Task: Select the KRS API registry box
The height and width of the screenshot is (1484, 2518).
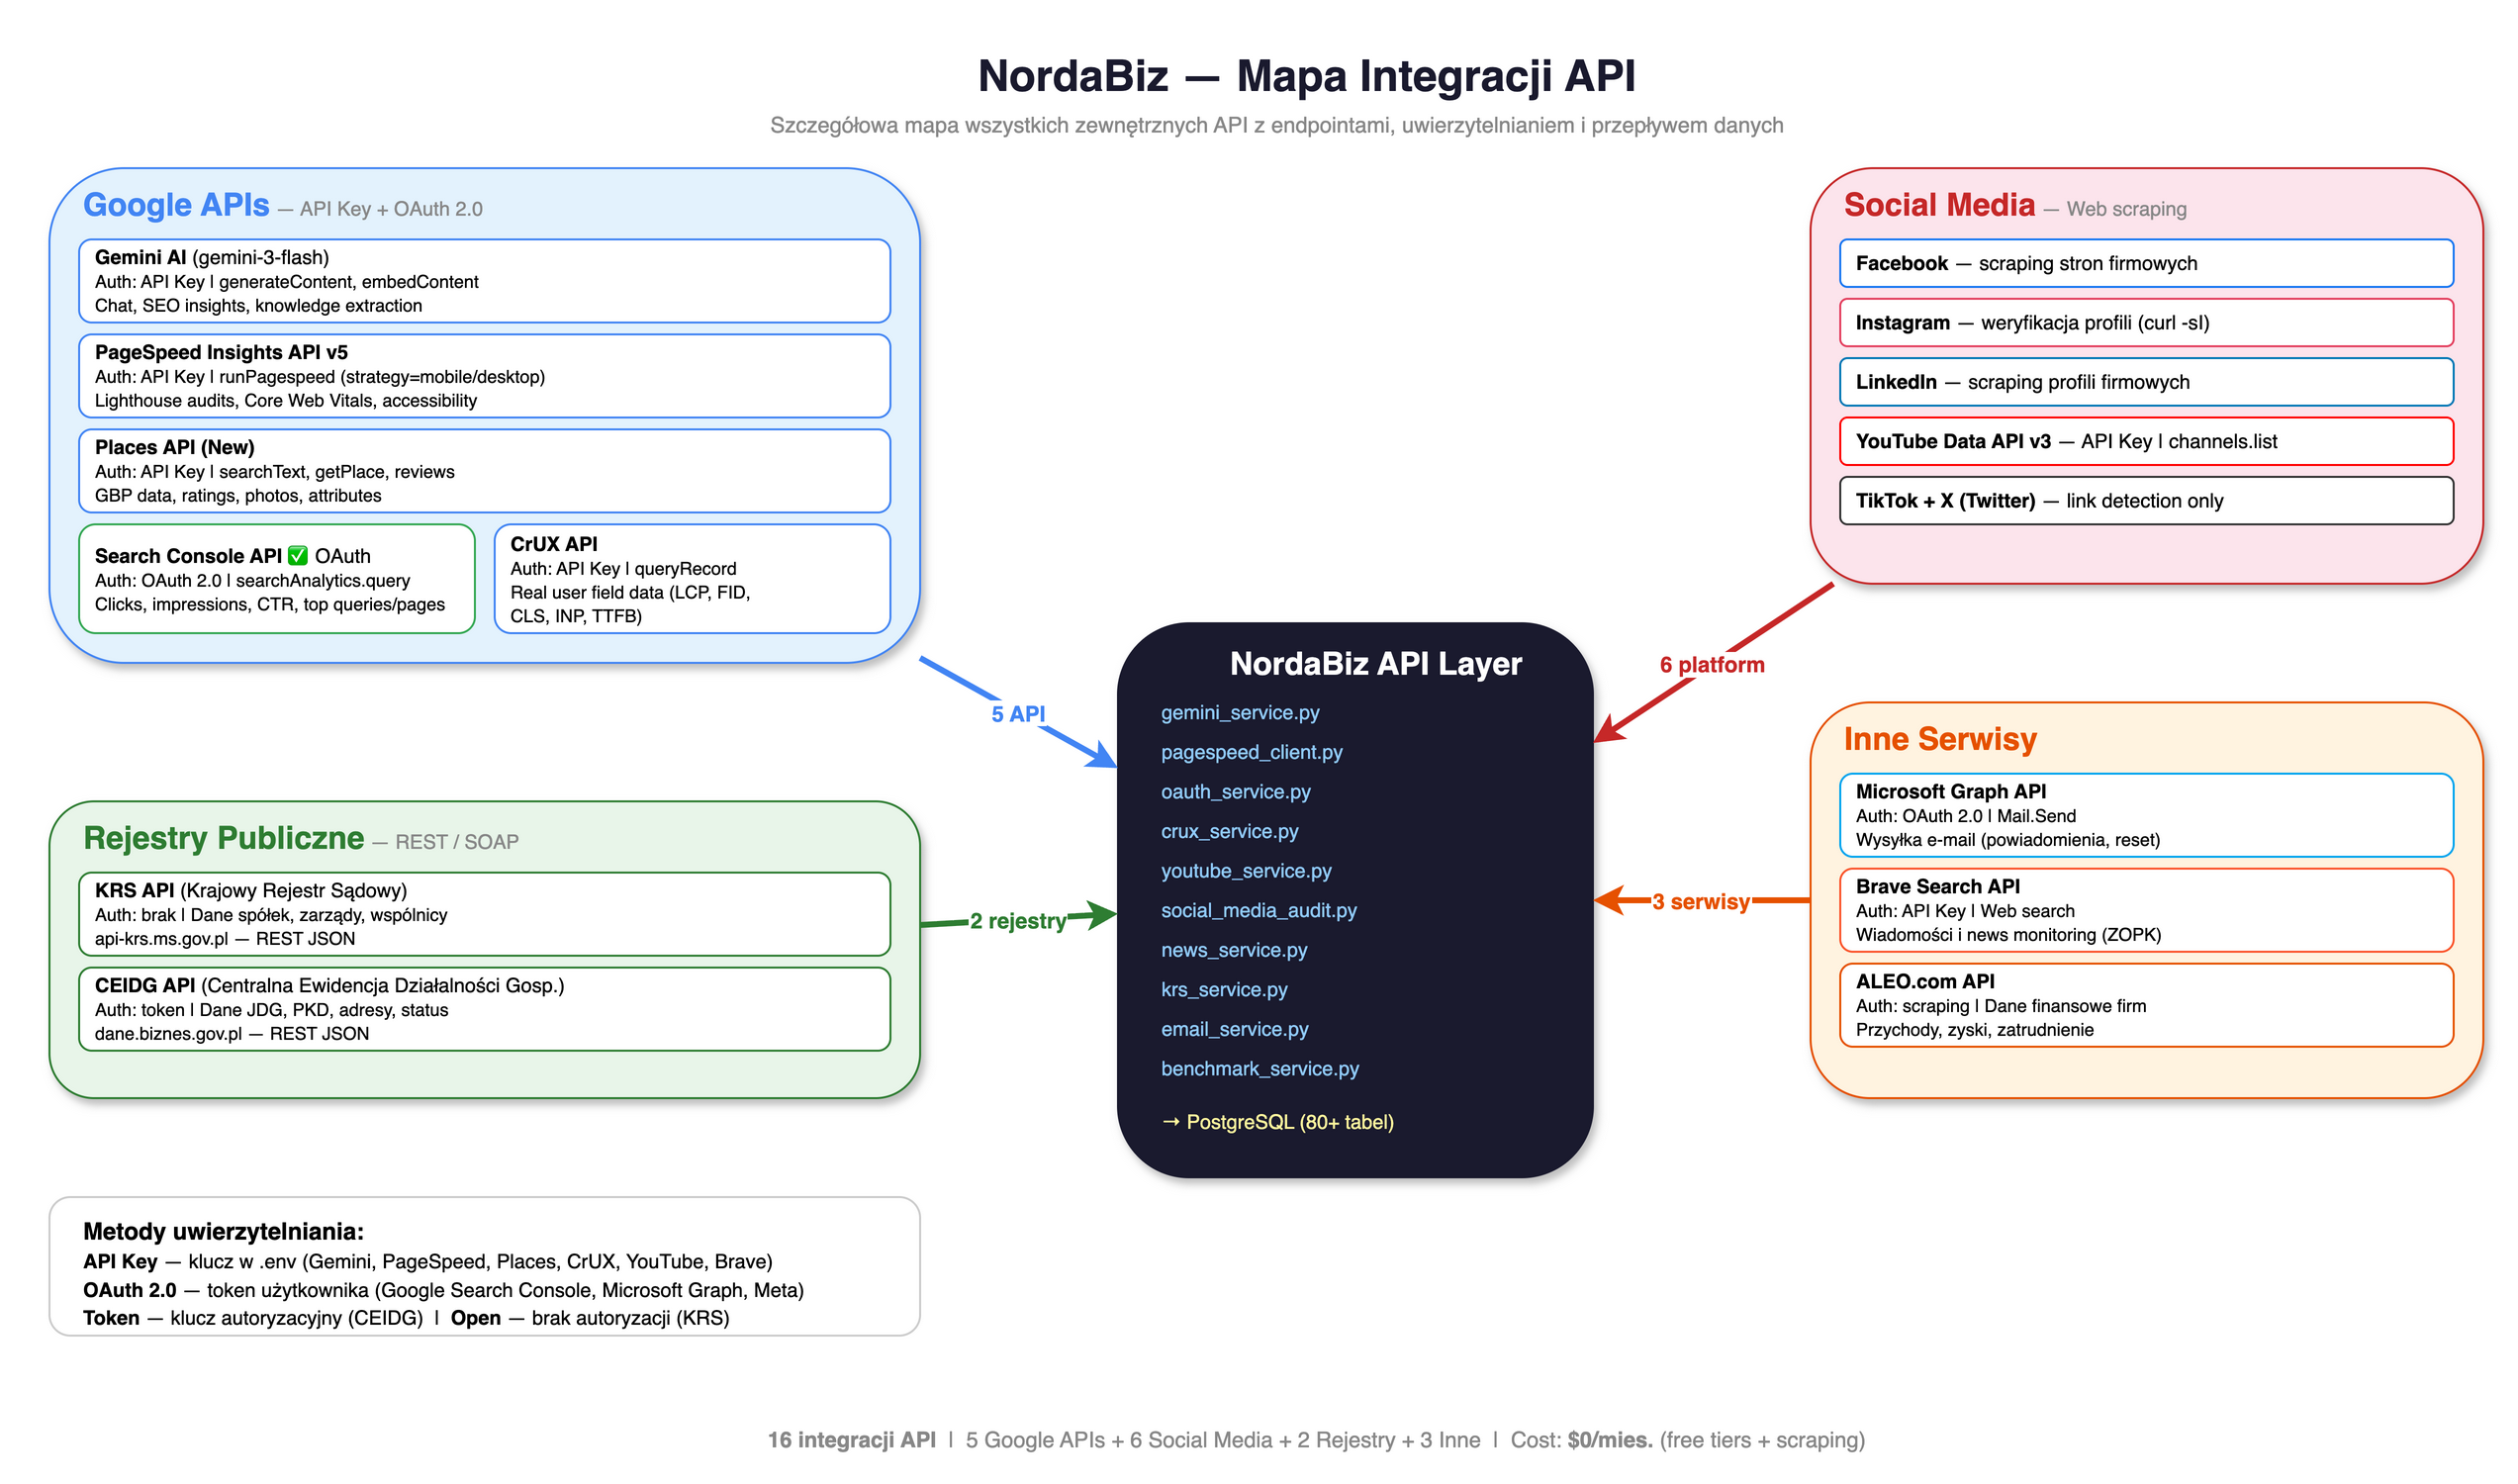Action: click(484, 914)
